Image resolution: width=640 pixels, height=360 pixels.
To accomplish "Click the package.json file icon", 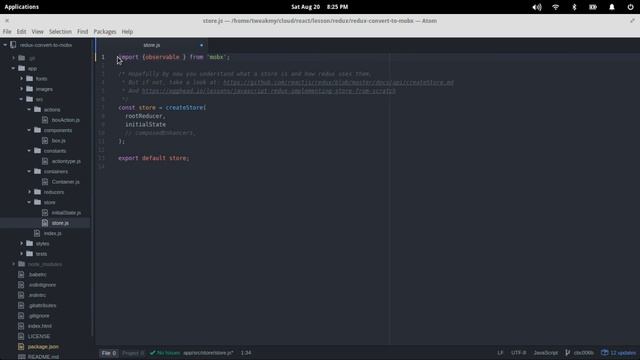I will (21, 347).
